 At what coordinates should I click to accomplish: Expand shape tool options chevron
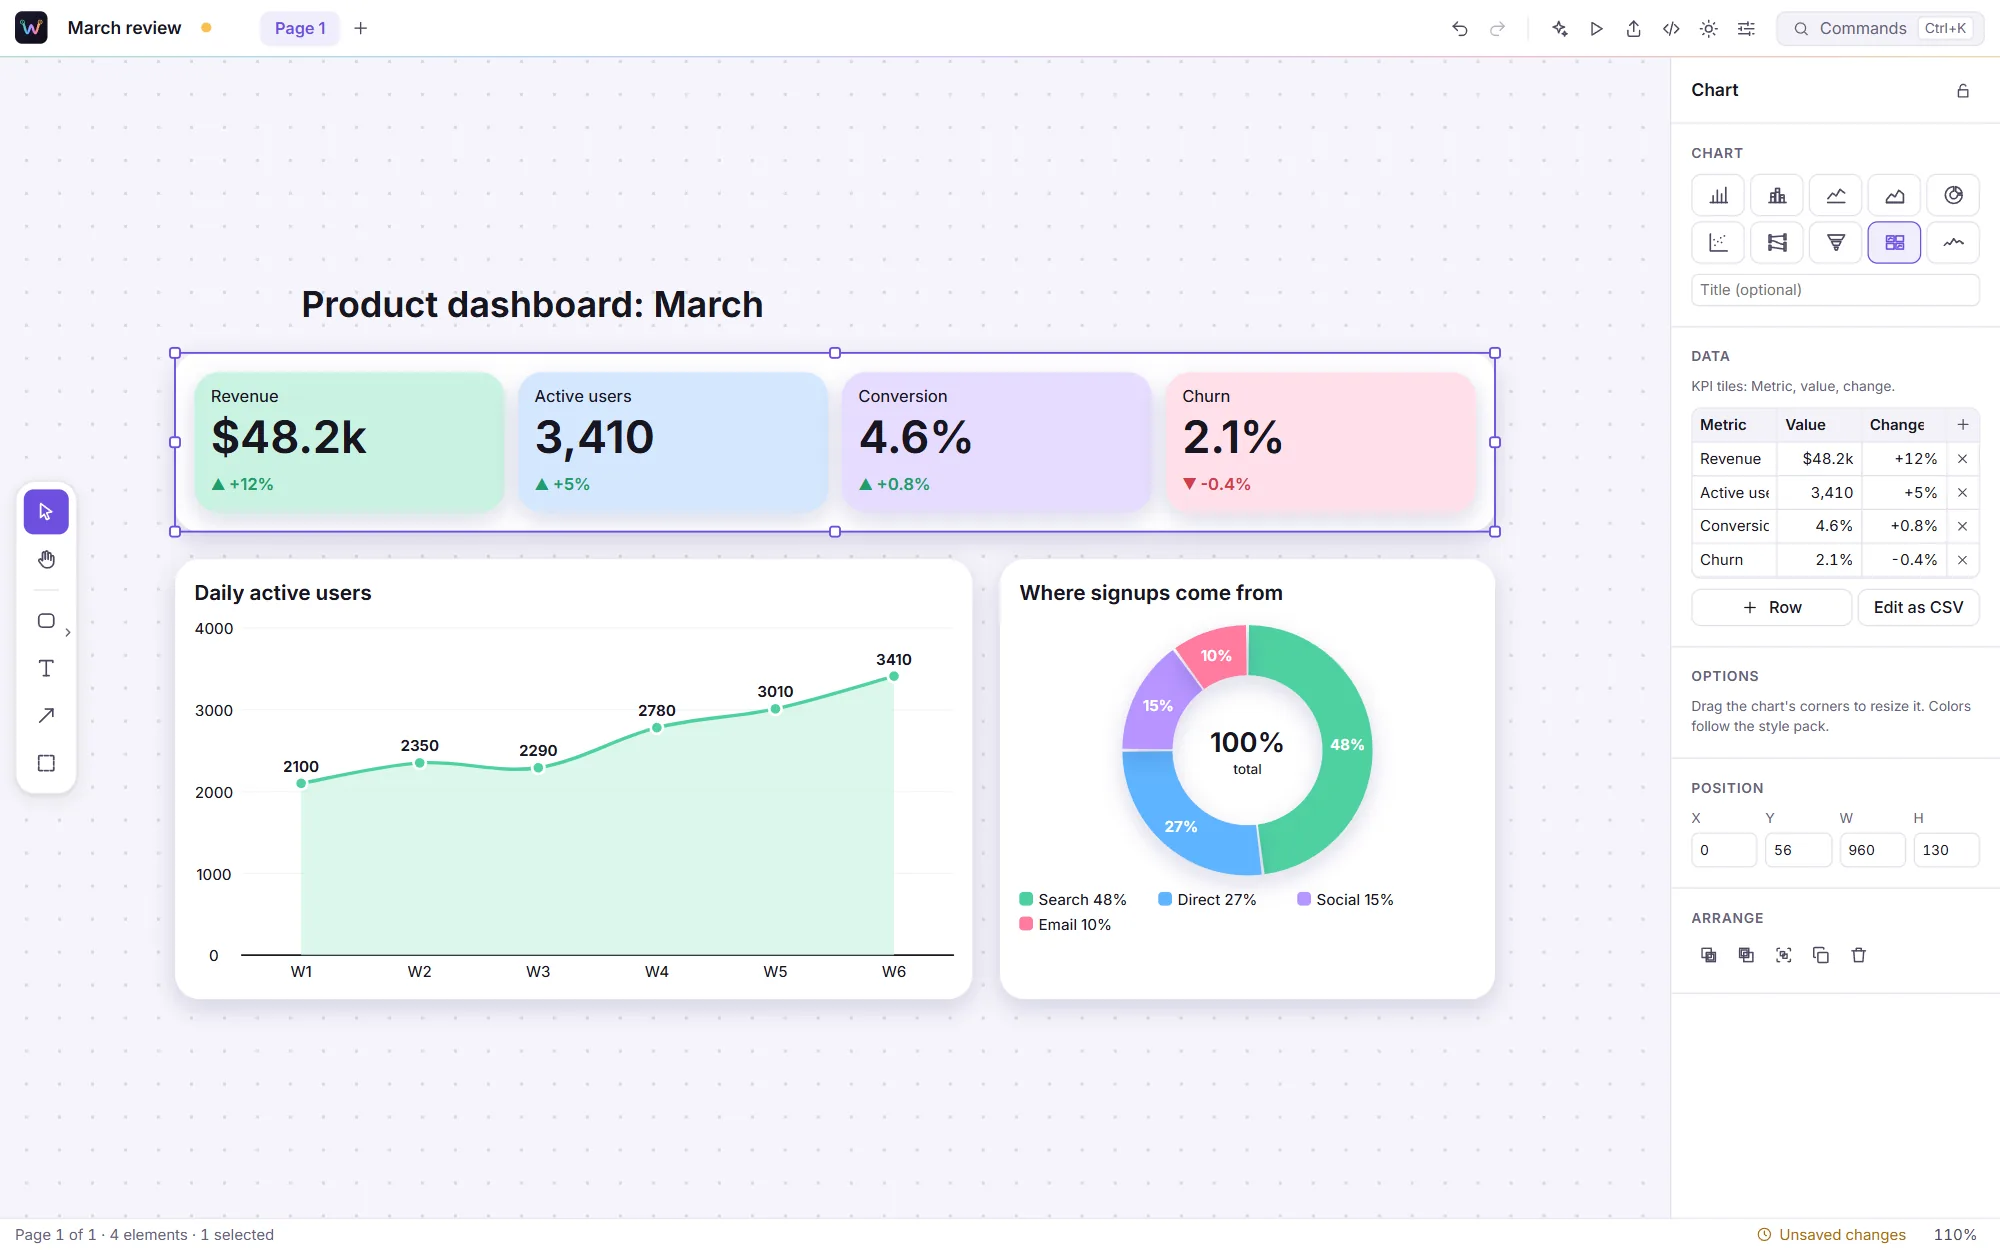[68, 632]
